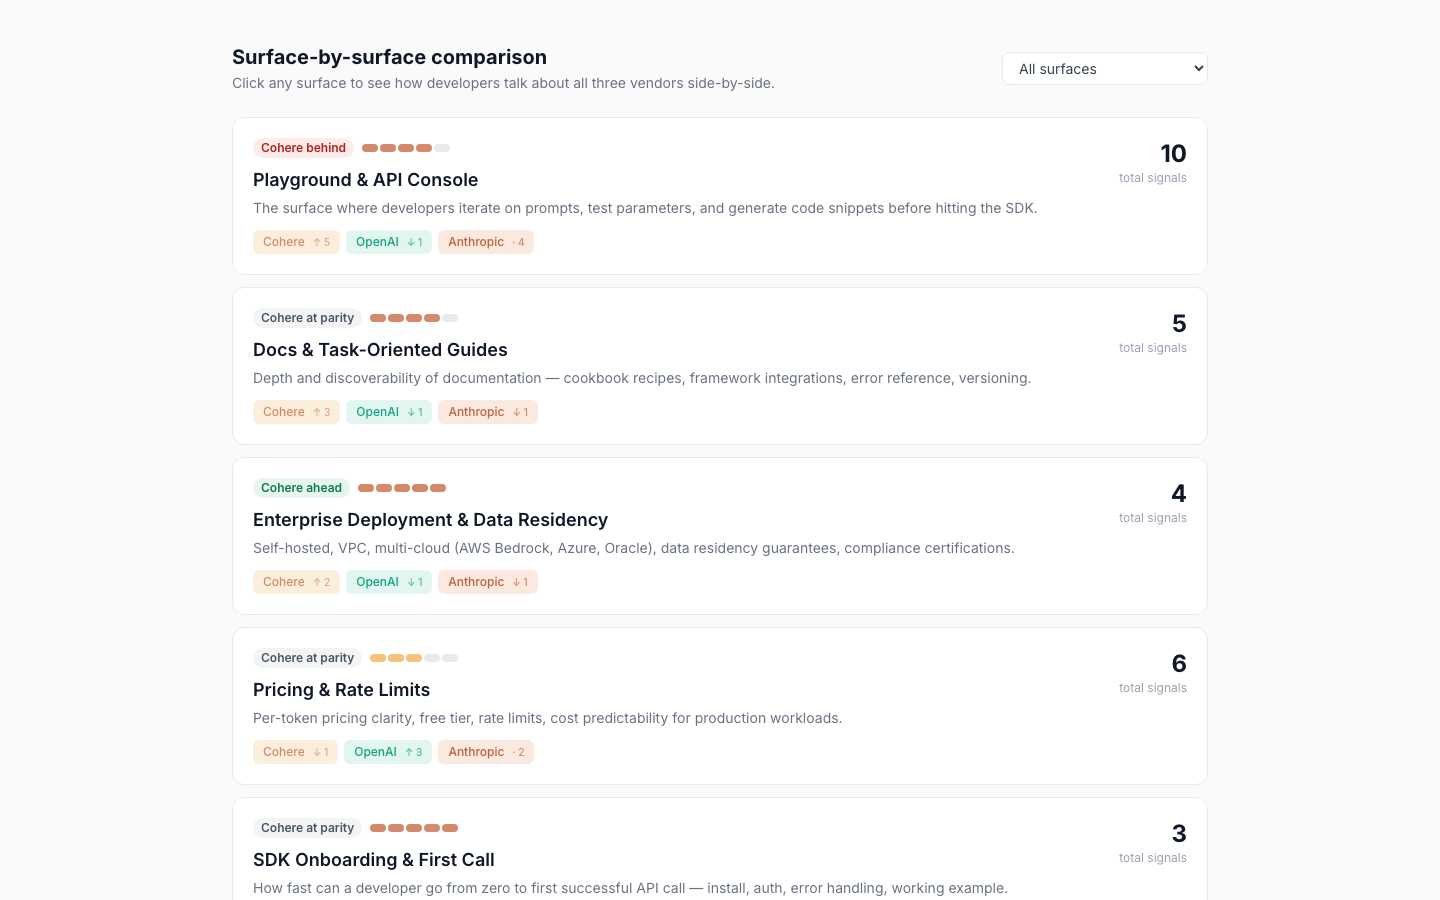The width and height of the screenshot is (1440, 900).
Task: Click the 3 total signals count
Action: [x=1179, y=834]
